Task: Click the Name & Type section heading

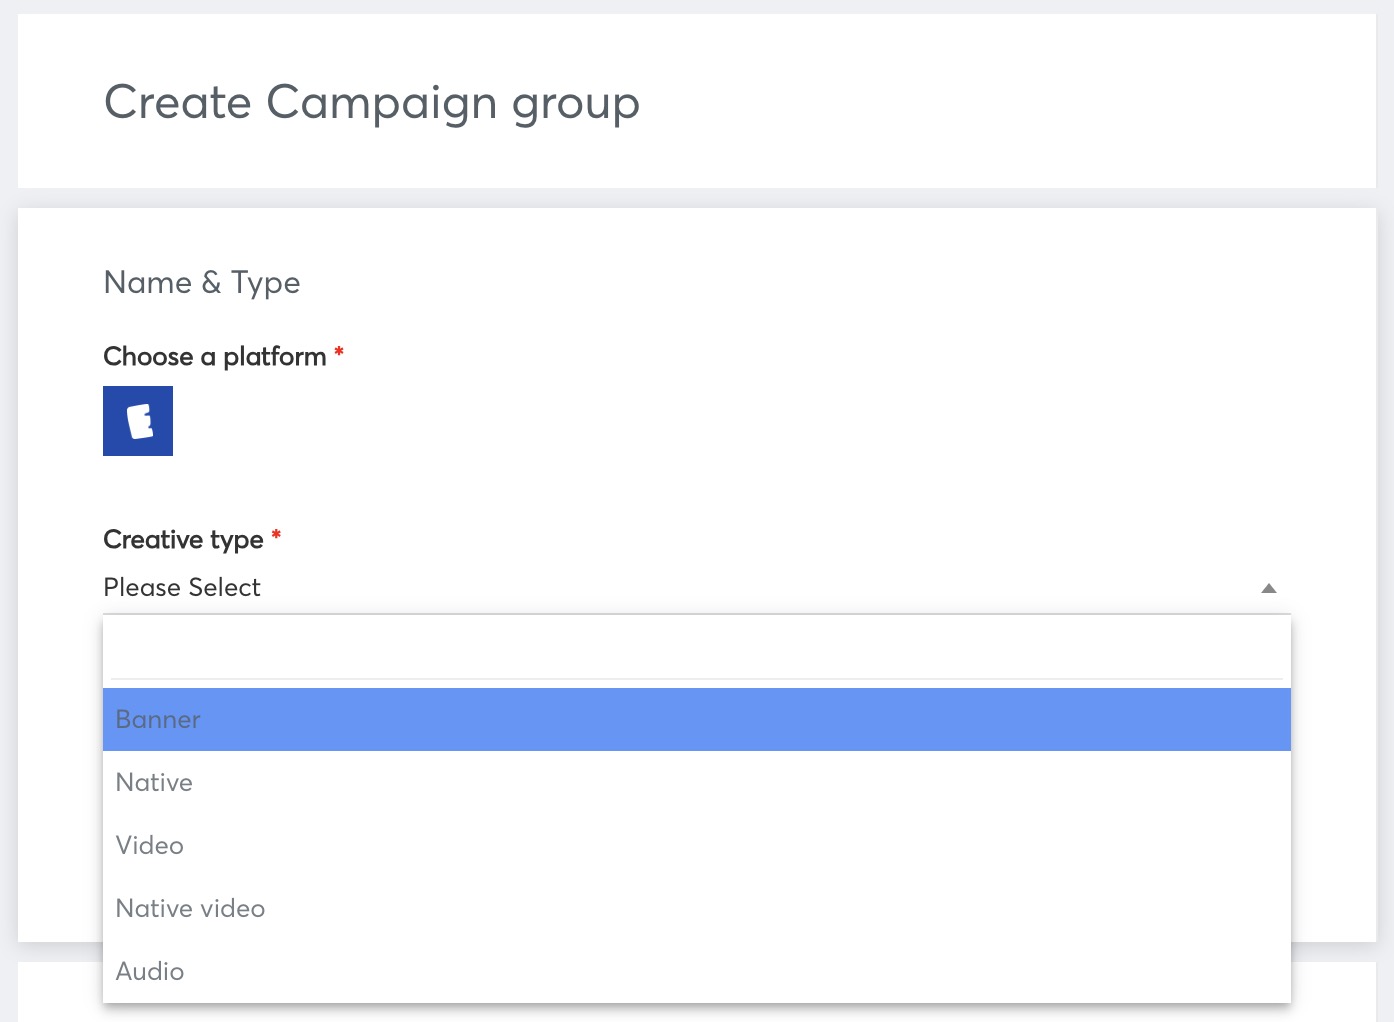Action: pyautogui.click(x=202, y=283)
